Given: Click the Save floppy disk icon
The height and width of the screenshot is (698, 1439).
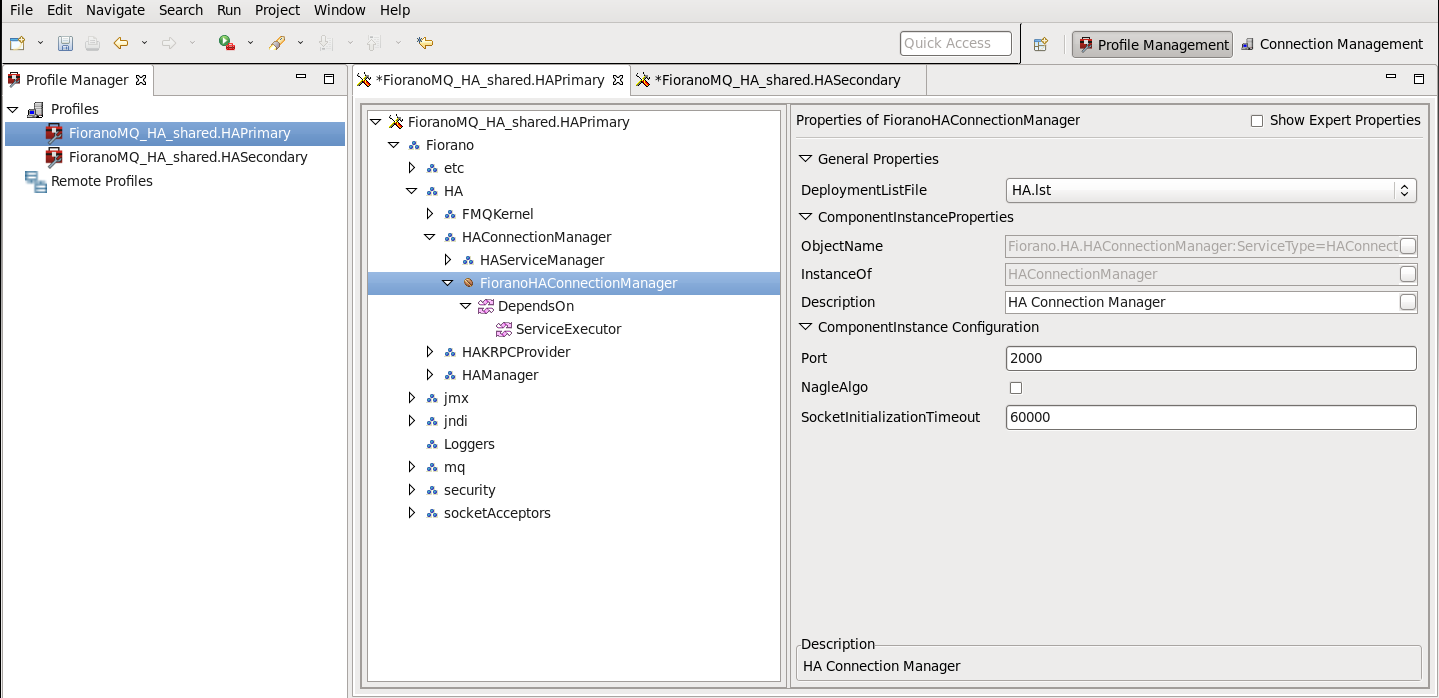Looking at the screenshot, I should coord(65,43).
